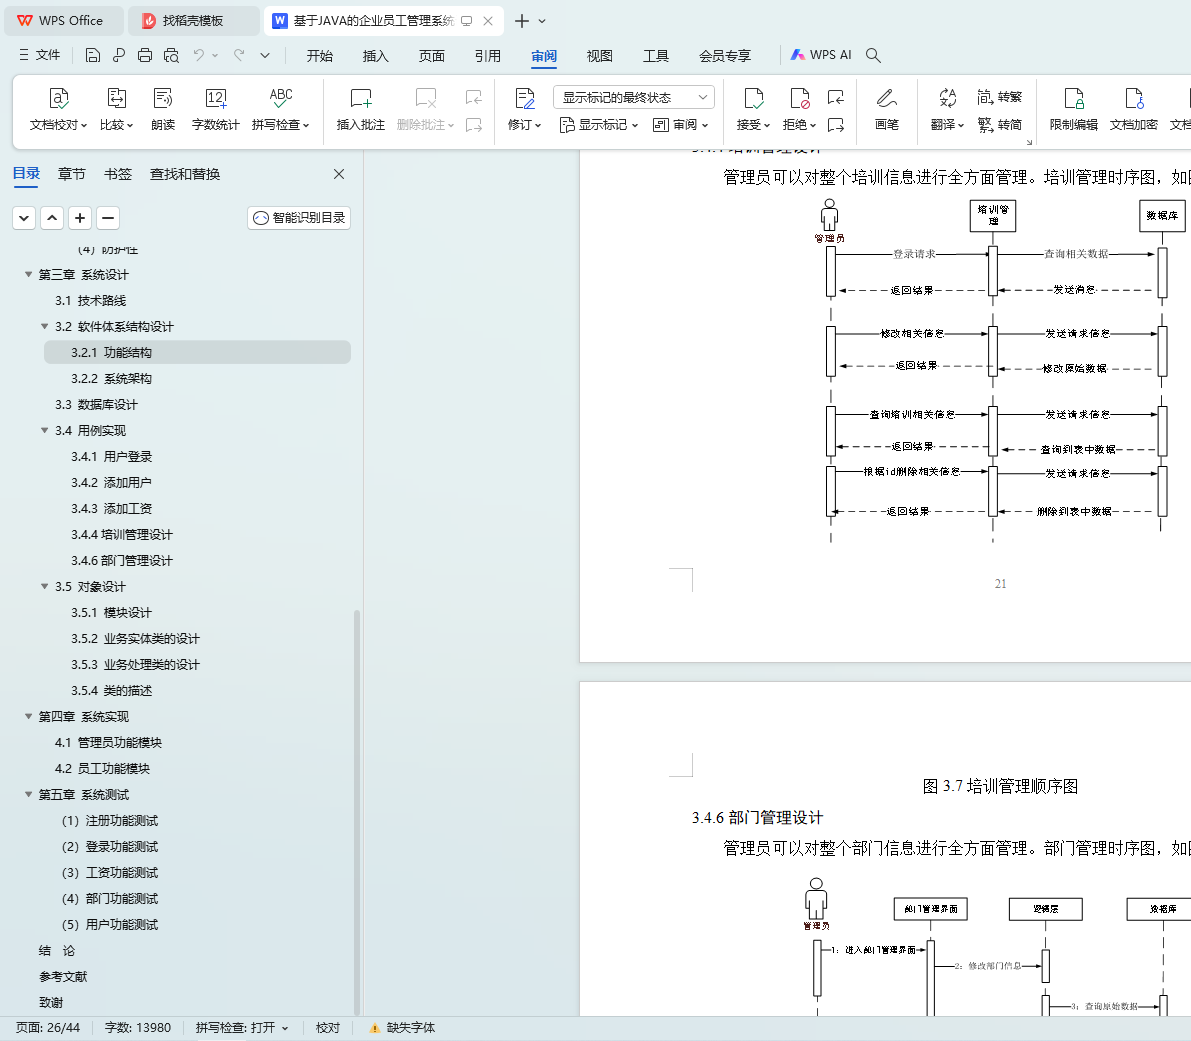Start 朗读 read aloud
This screenshot has width=1191, height=1041.
[163, 109]
